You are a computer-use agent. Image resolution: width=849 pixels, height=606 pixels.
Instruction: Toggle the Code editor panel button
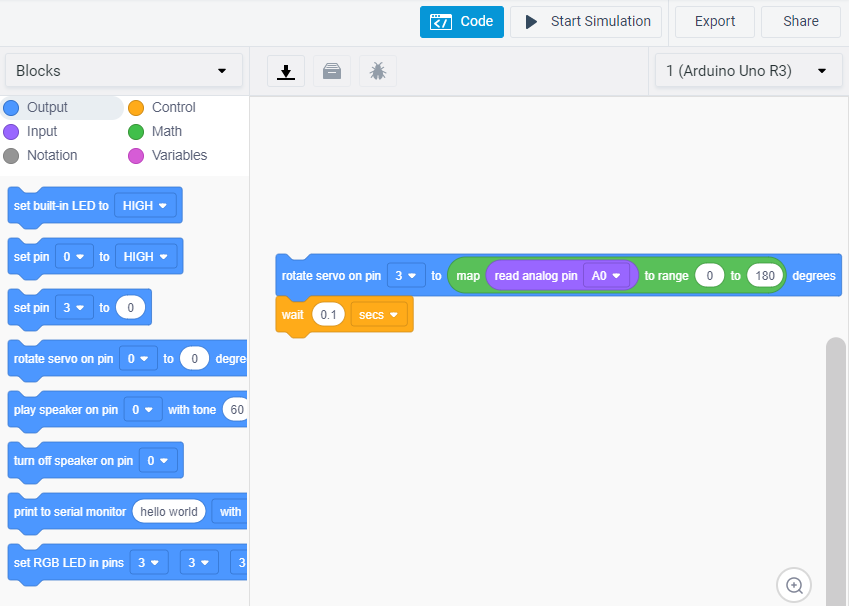coord(462,22)
